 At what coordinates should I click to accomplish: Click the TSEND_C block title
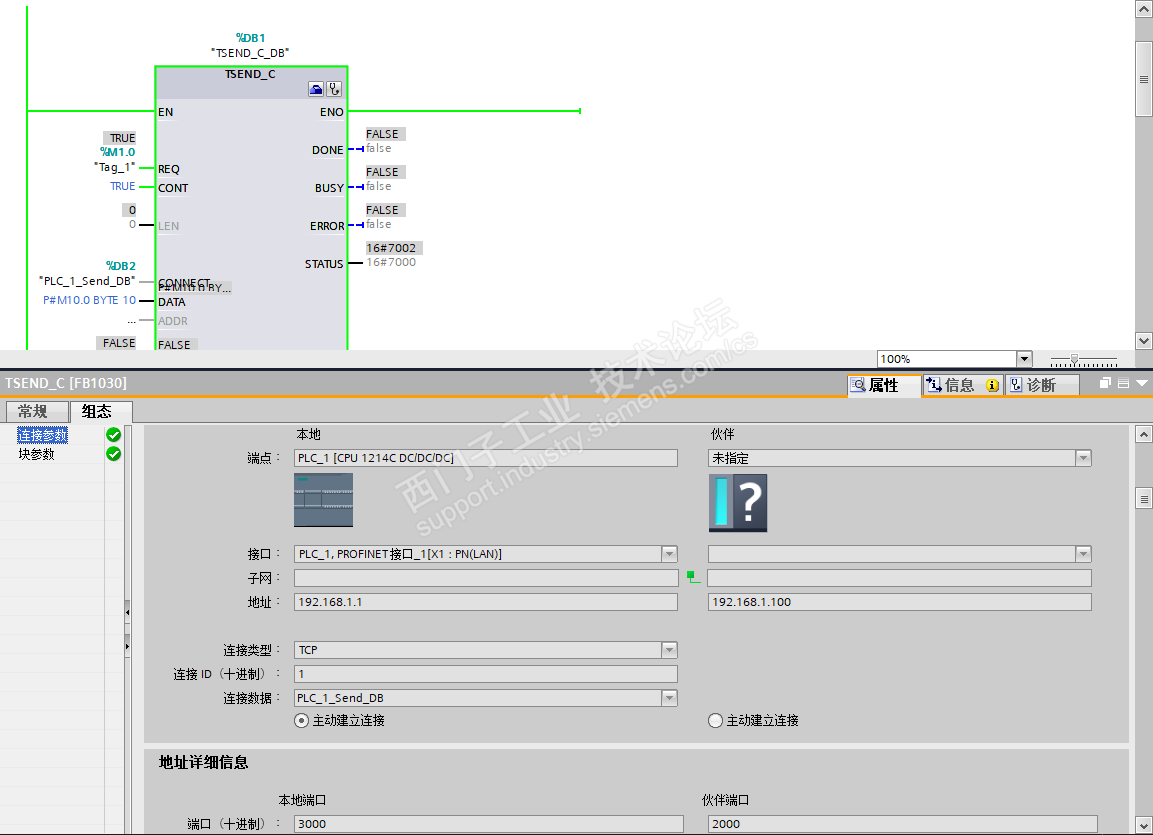tap(250, 74)
